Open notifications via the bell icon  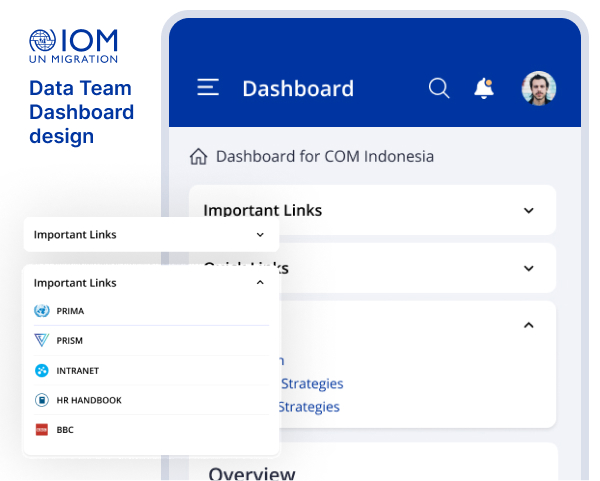tap(484, 88)
